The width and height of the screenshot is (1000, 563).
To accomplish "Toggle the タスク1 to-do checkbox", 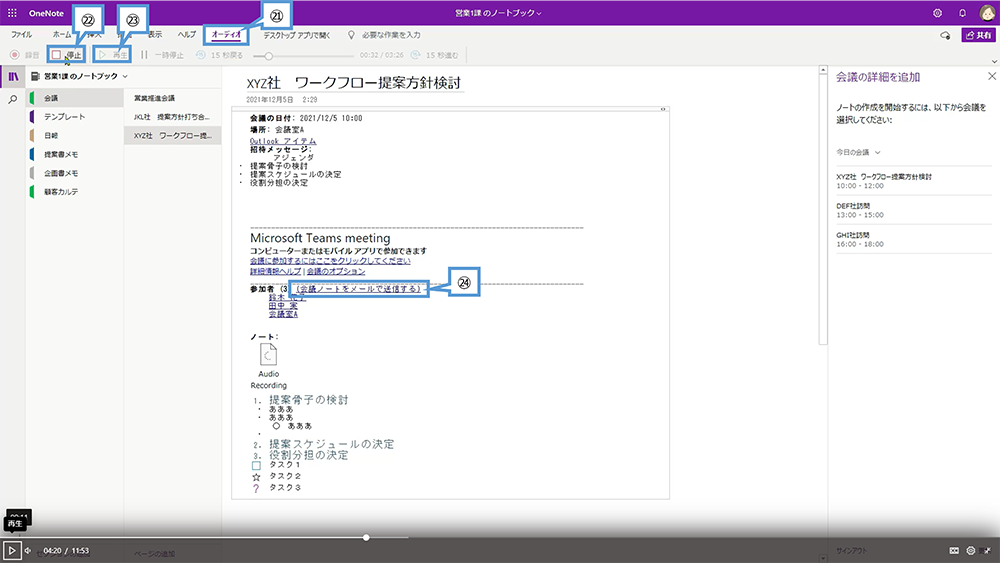I will click(256, 466).
